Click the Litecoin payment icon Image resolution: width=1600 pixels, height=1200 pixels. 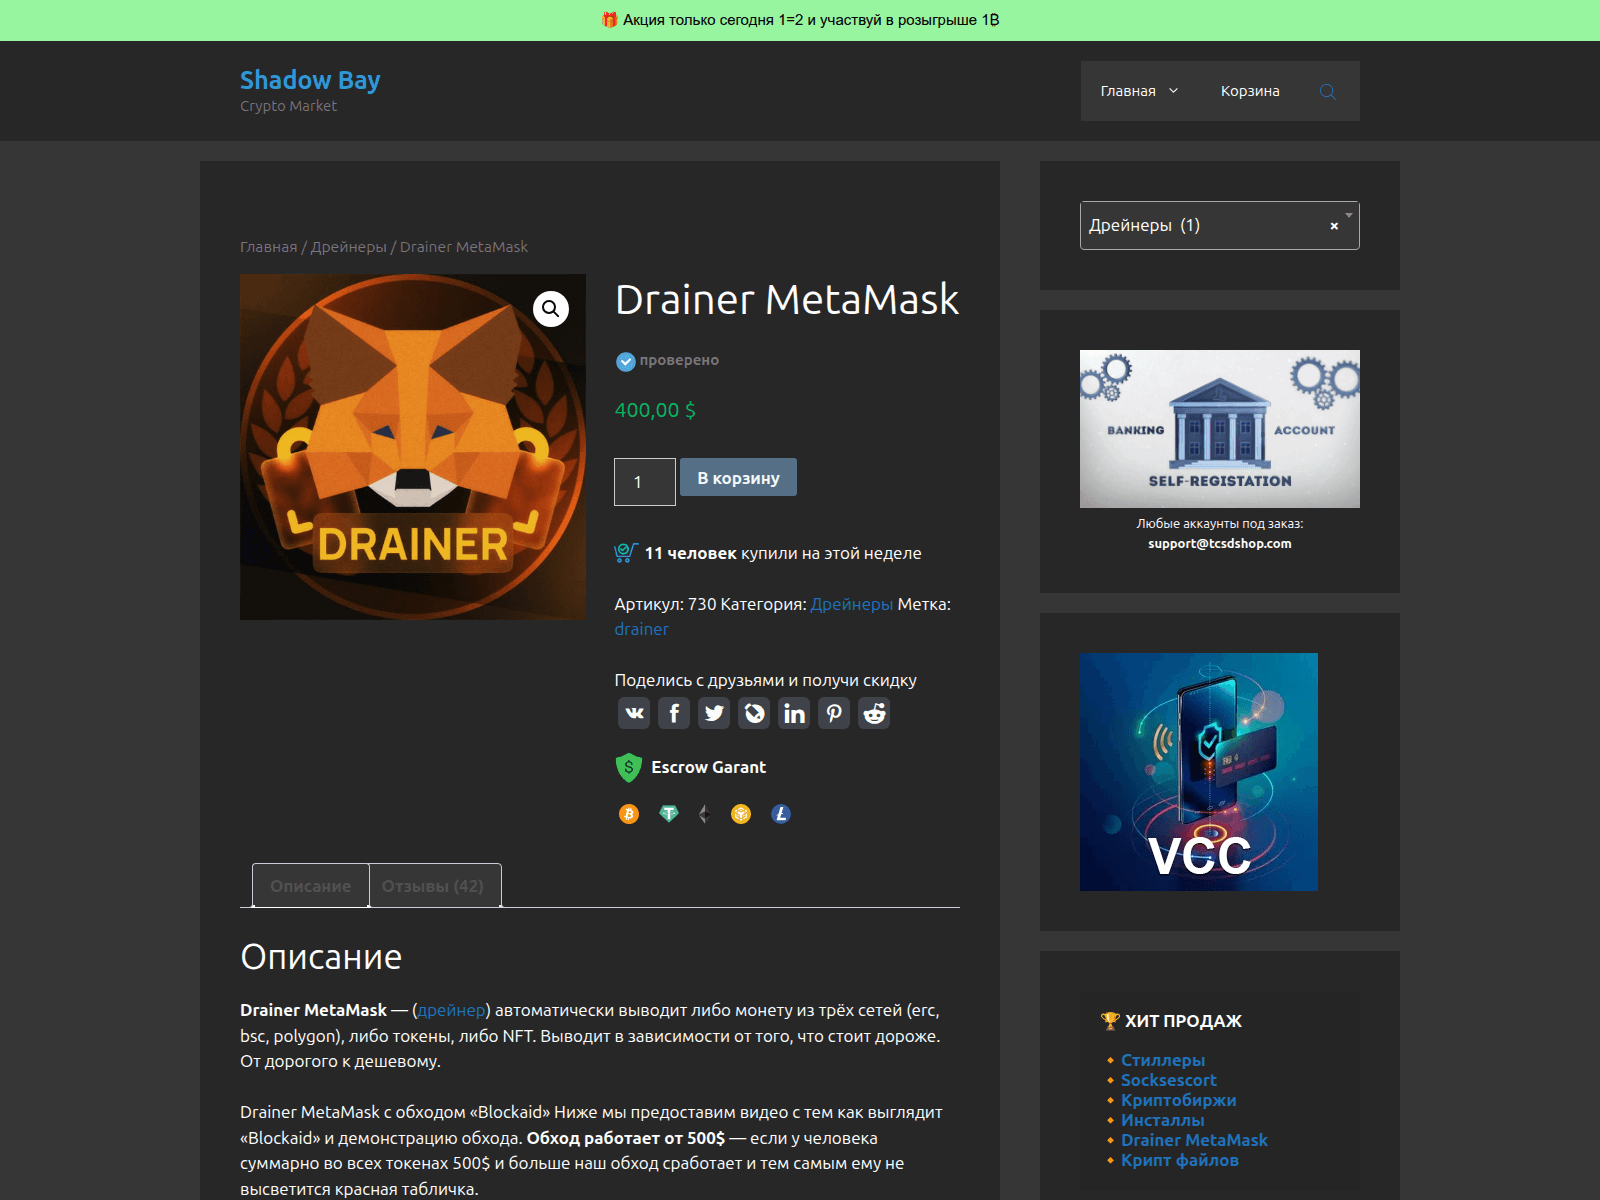point(781,814)
